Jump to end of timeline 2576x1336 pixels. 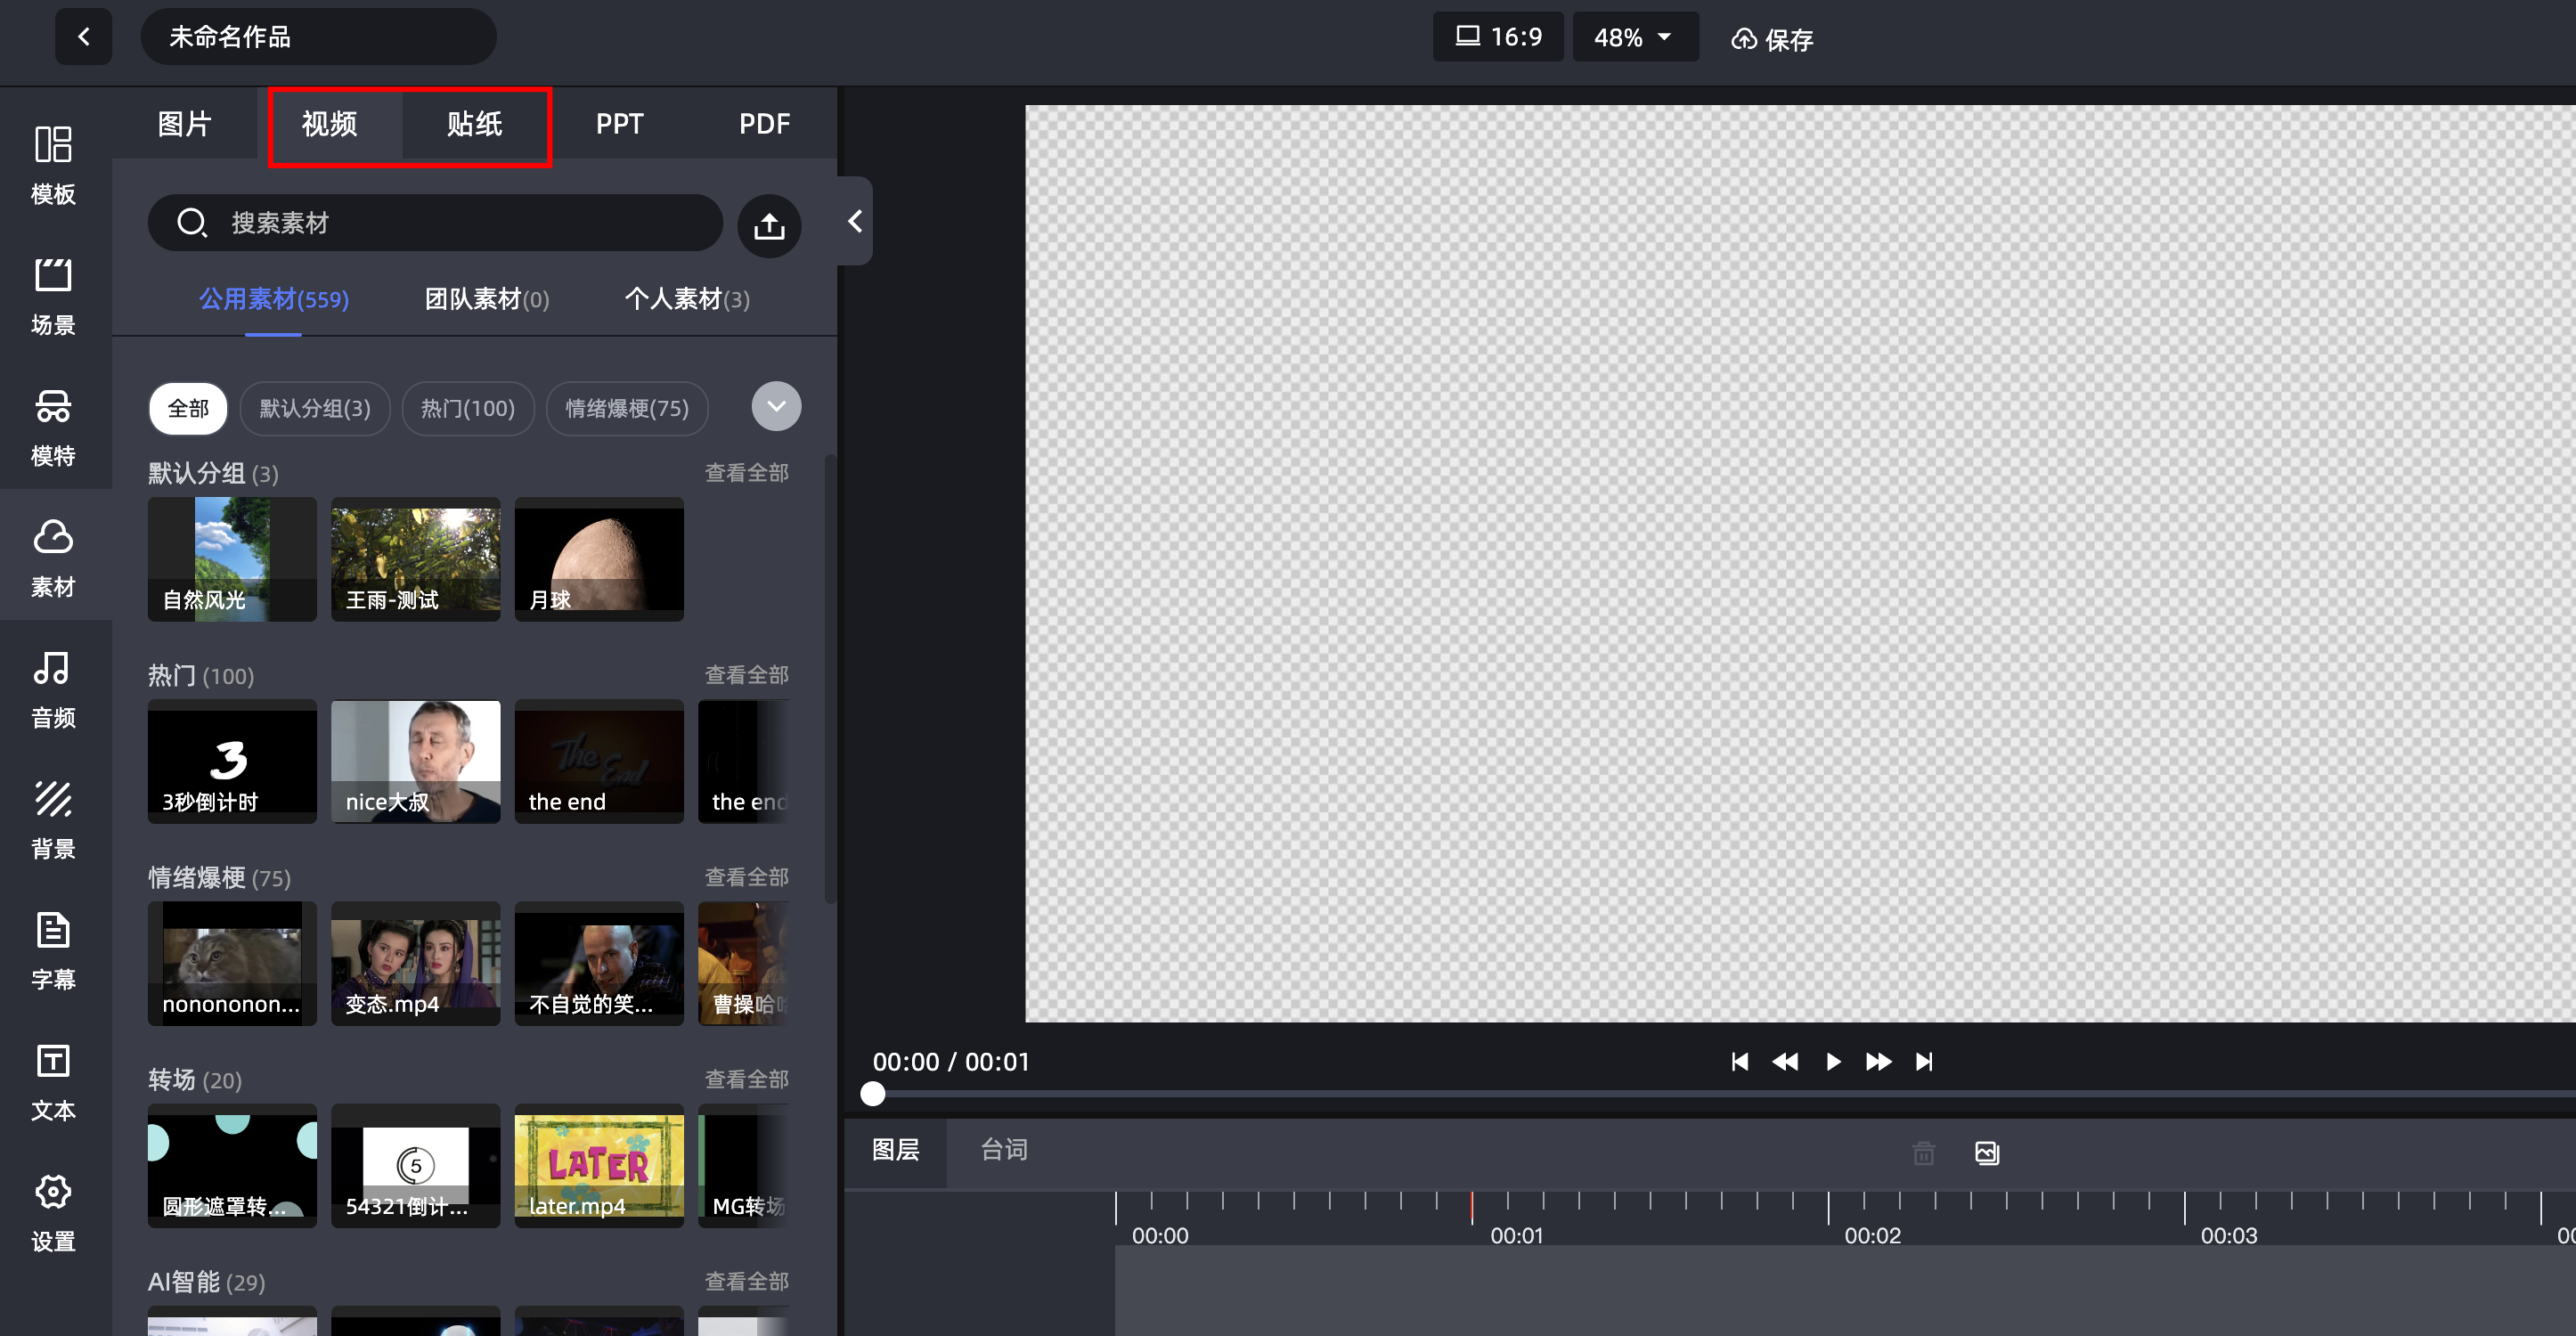coord(1924,1061)
